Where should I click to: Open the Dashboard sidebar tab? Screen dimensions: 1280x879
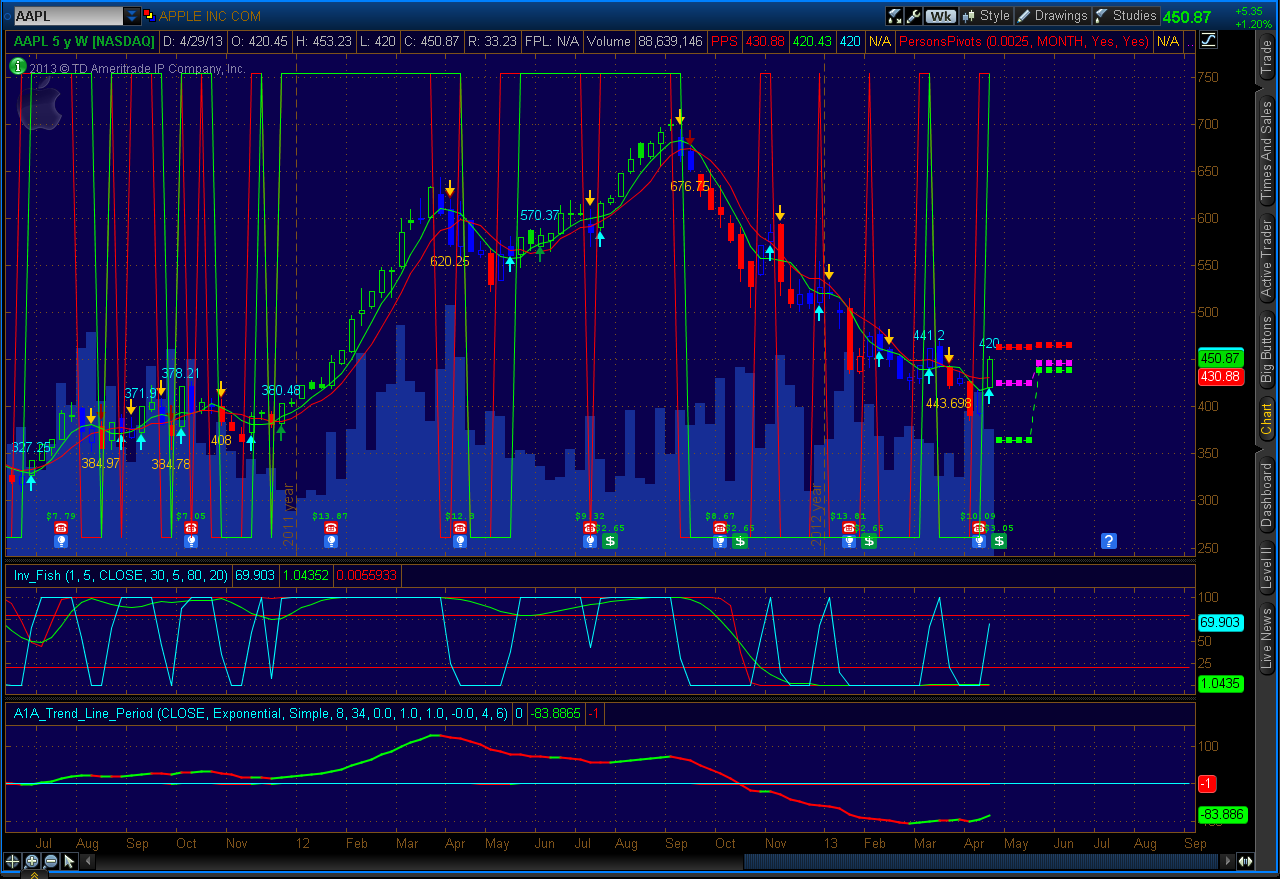click(x=1266, y=494)
